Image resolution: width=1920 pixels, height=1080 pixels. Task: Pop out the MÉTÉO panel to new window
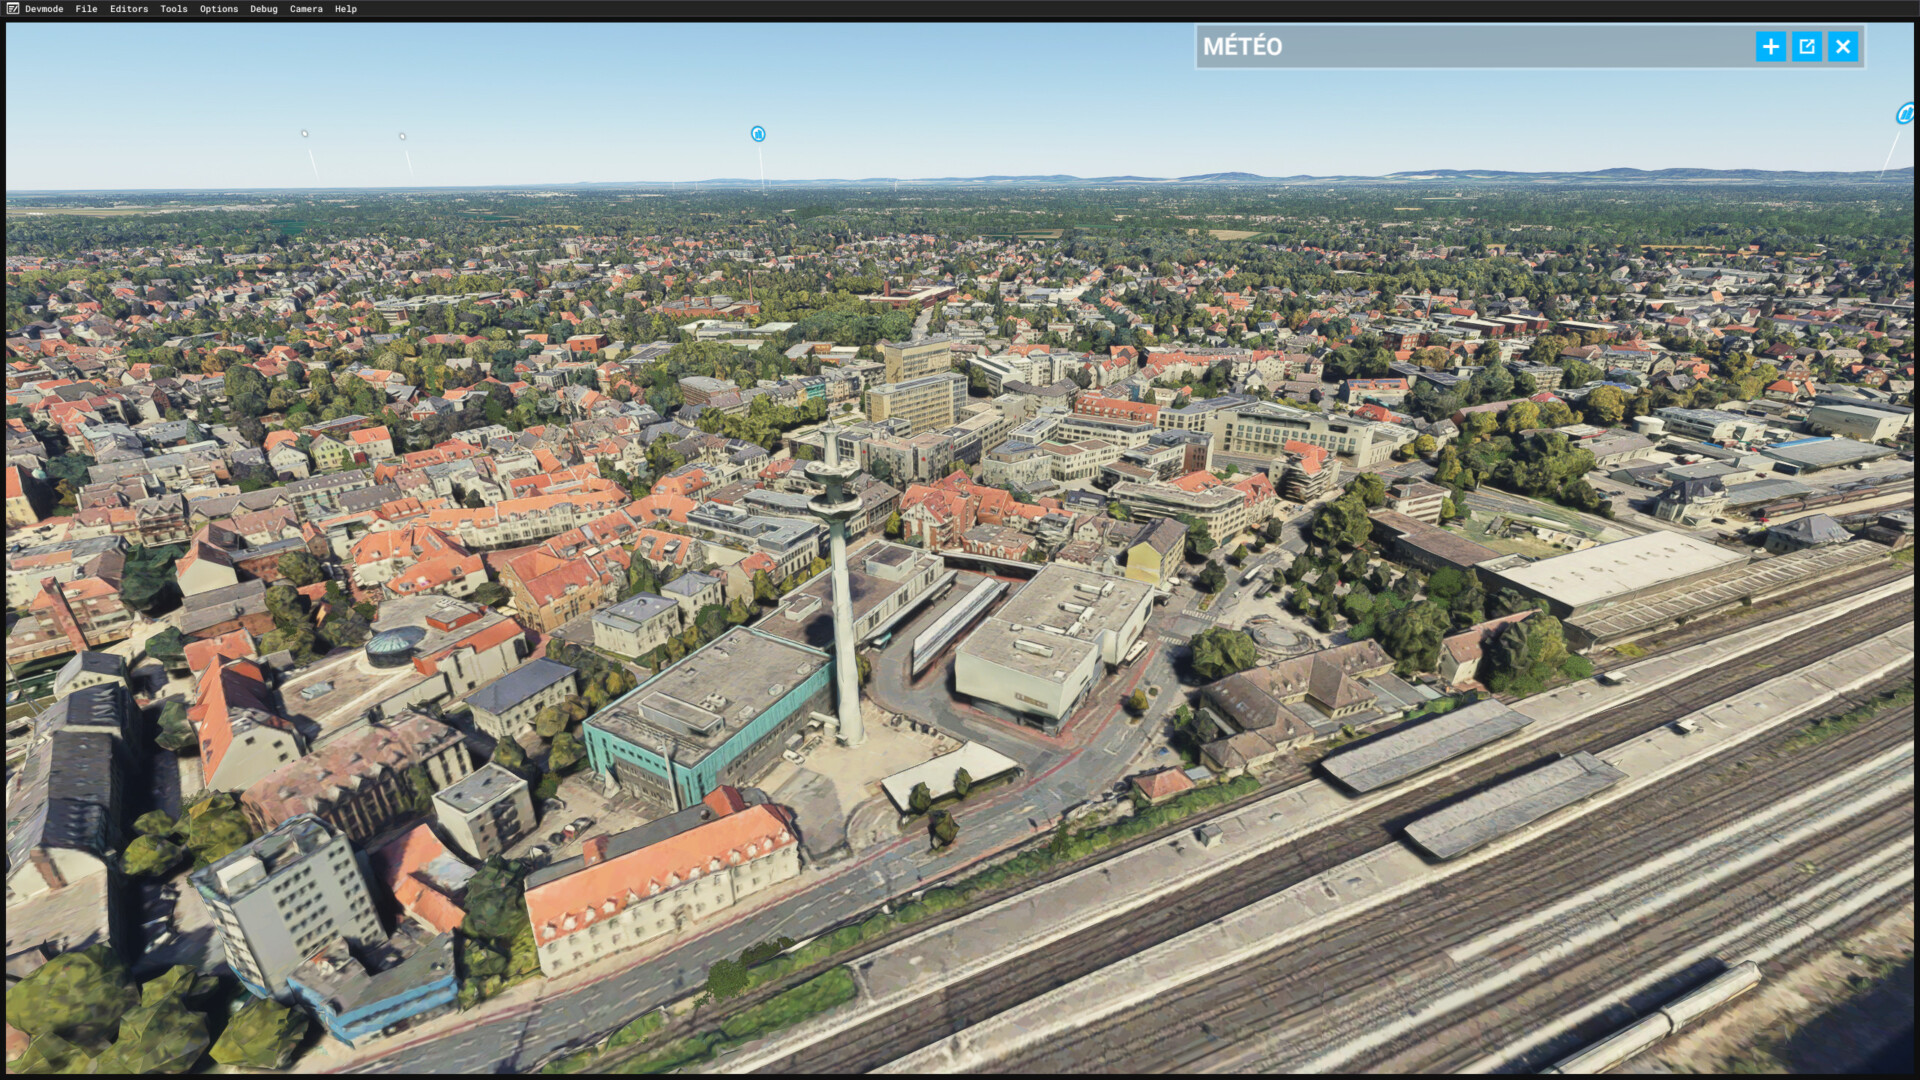1806,46
